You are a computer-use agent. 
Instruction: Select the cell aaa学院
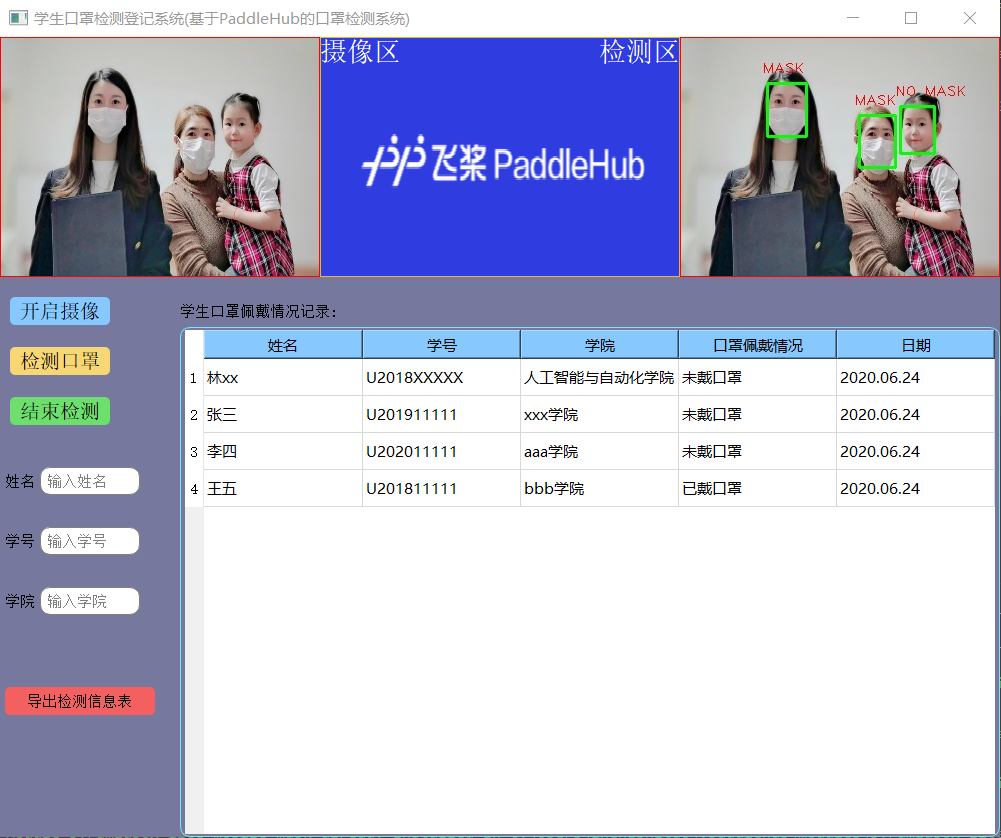tap(599, 452)
